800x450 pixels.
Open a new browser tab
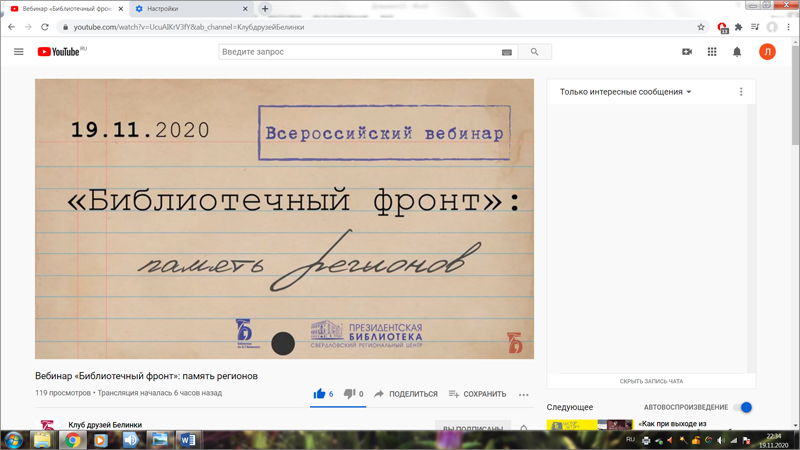265,9
